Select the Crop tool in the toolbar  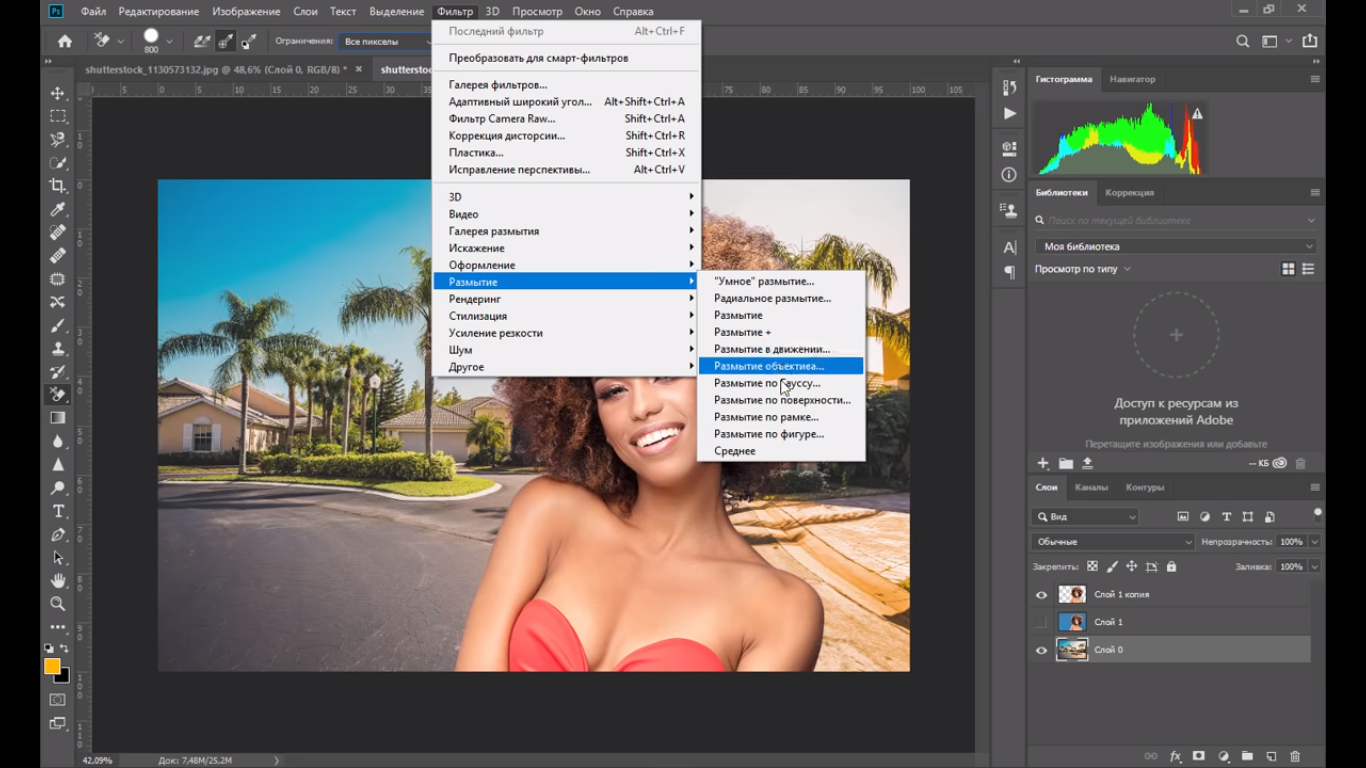click(58, 186)
